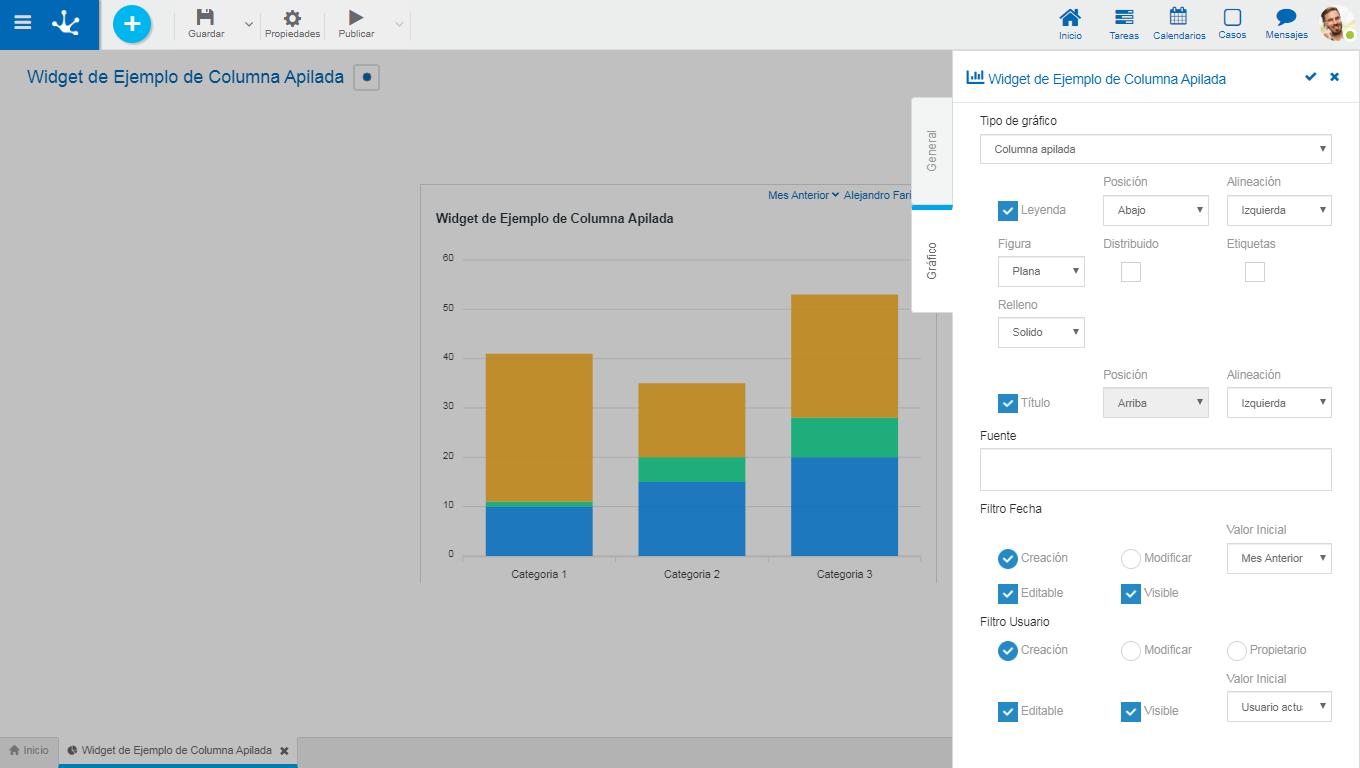
Task: Open user profile avatar
Action: pyautogui.click(x=1336, y=23)
